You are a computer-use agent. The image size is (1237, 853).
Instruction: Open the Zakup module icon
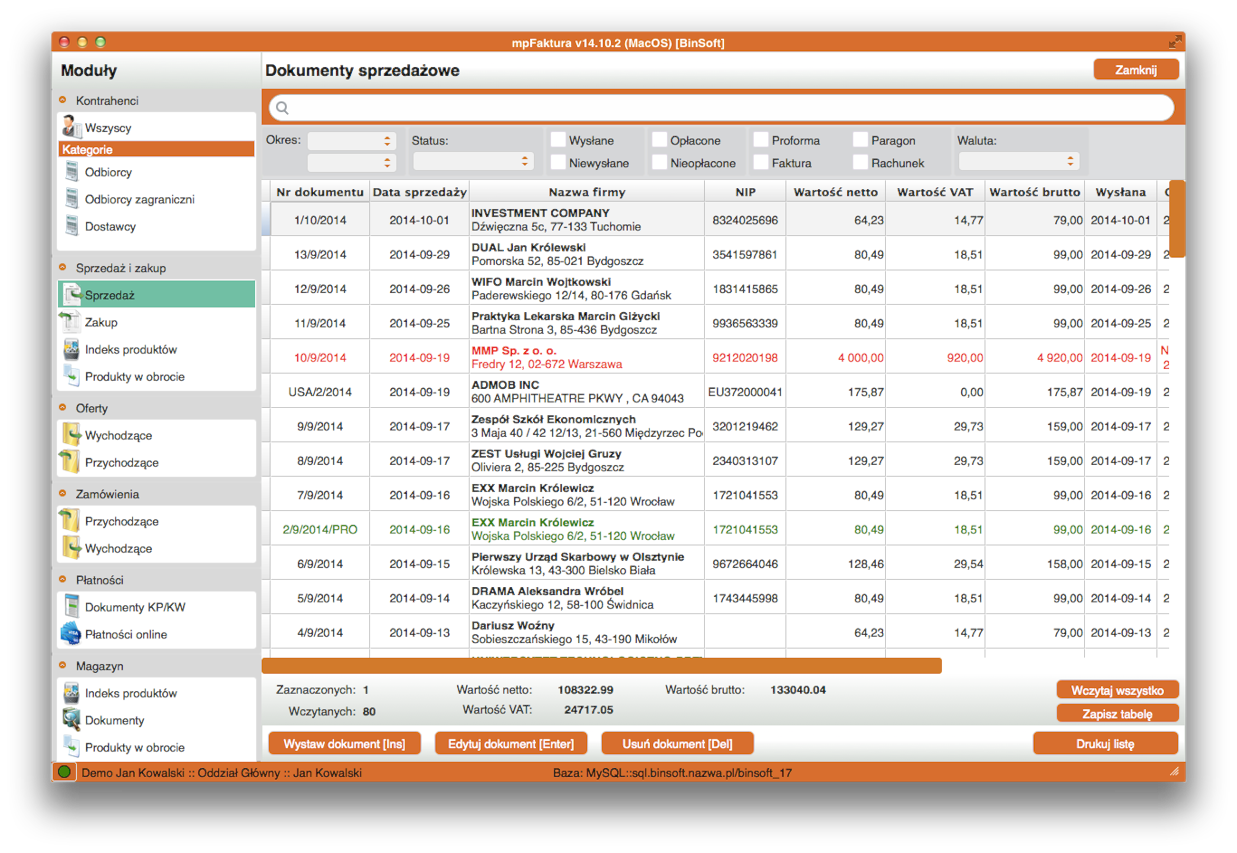click(70, 322)
